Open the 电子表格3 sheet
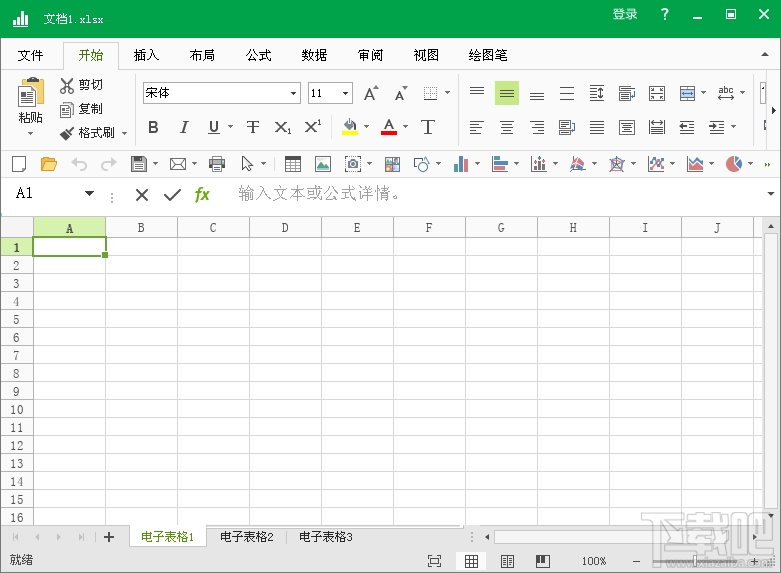 click(326, 537)
